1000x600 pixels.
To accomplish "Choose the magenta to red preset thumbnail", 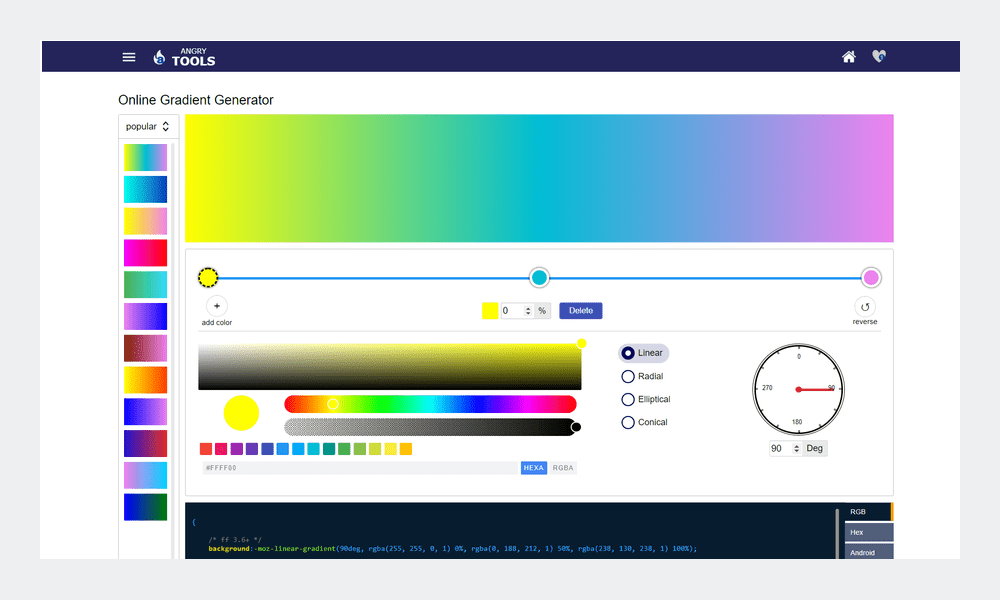I will 145,253.
